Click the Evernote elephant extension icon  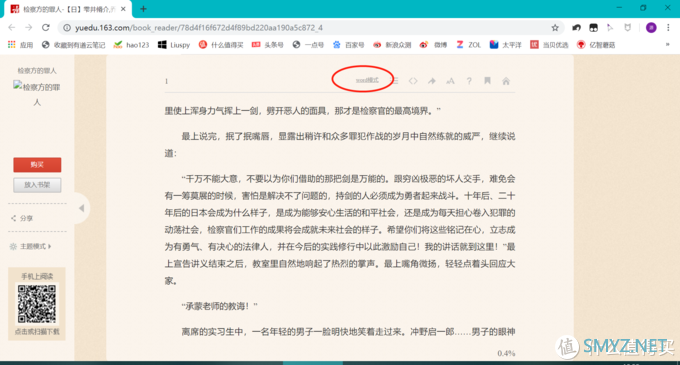point(576,28)
